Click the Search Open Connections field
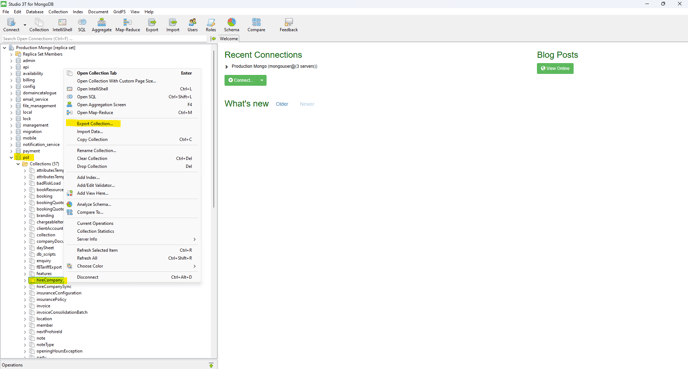This screenshot has width=688, height=369. (104, 39)
